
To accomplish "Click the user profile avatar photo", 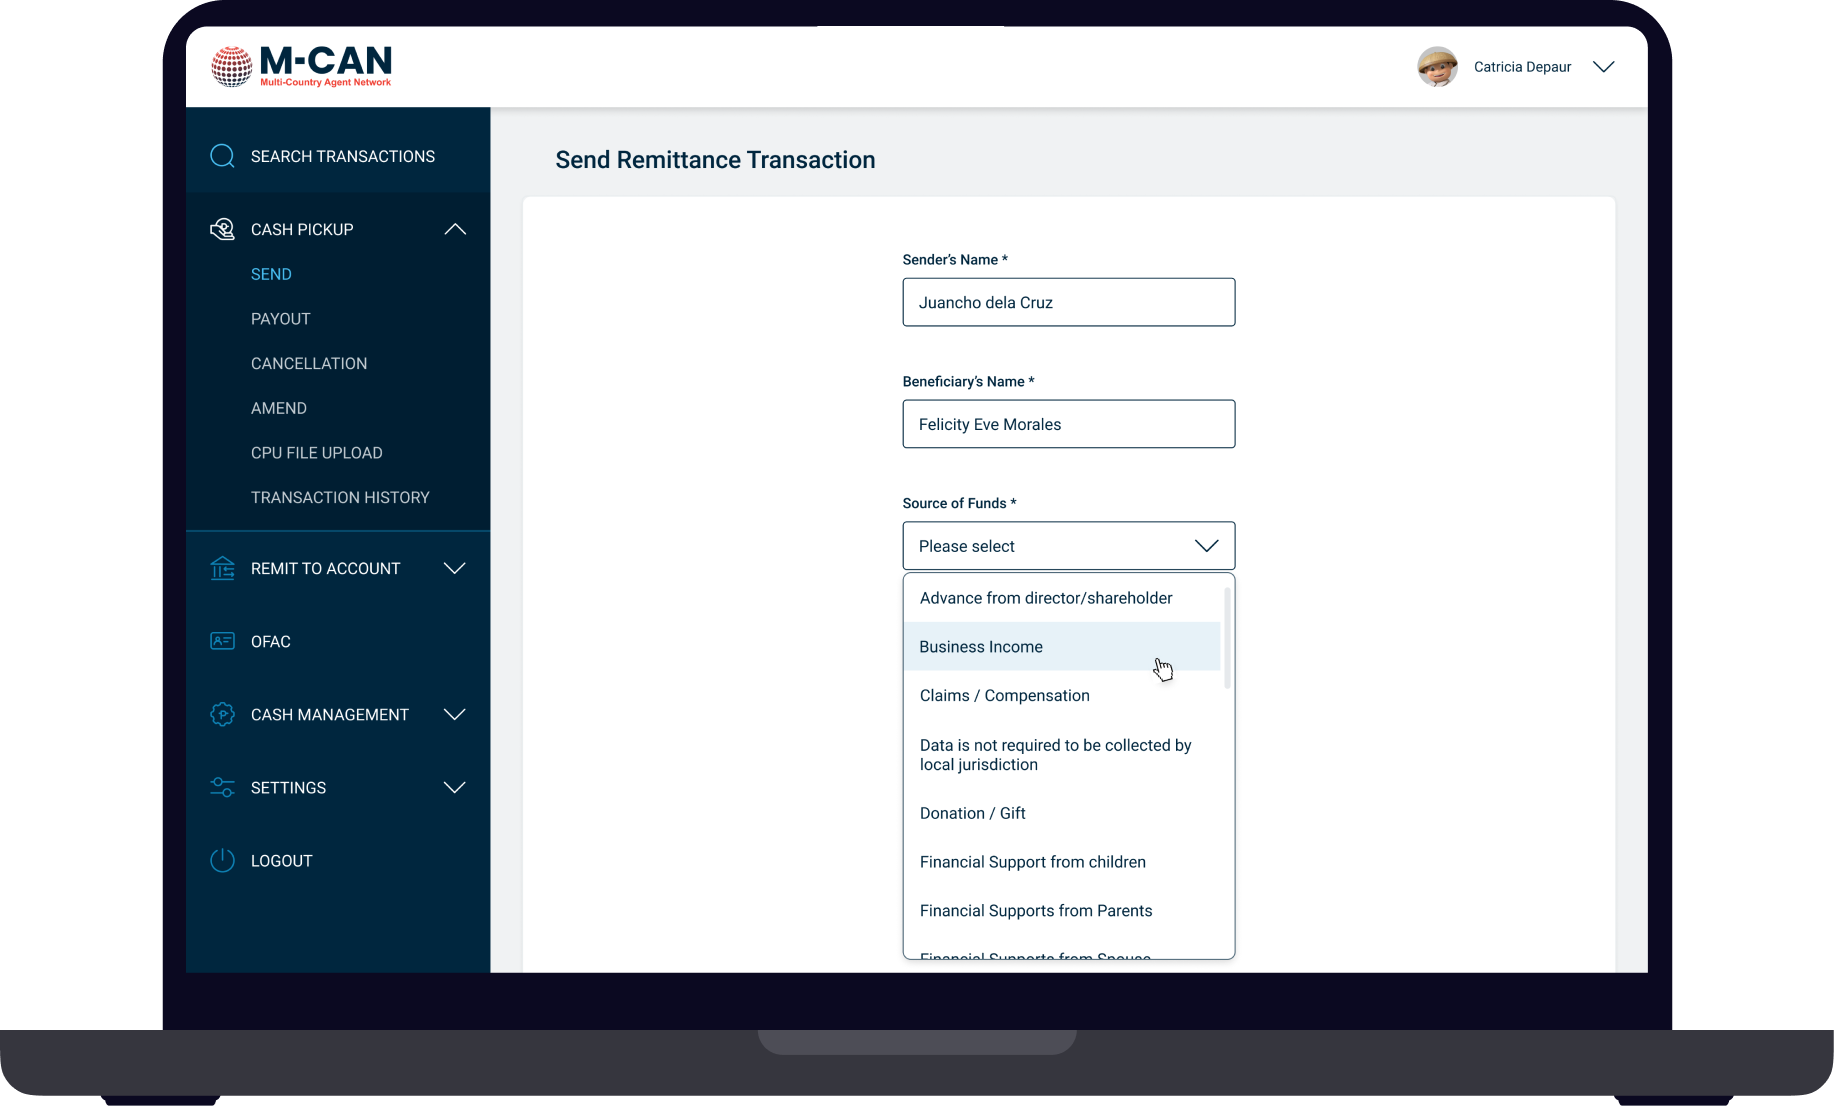I will click(1437, 67).
